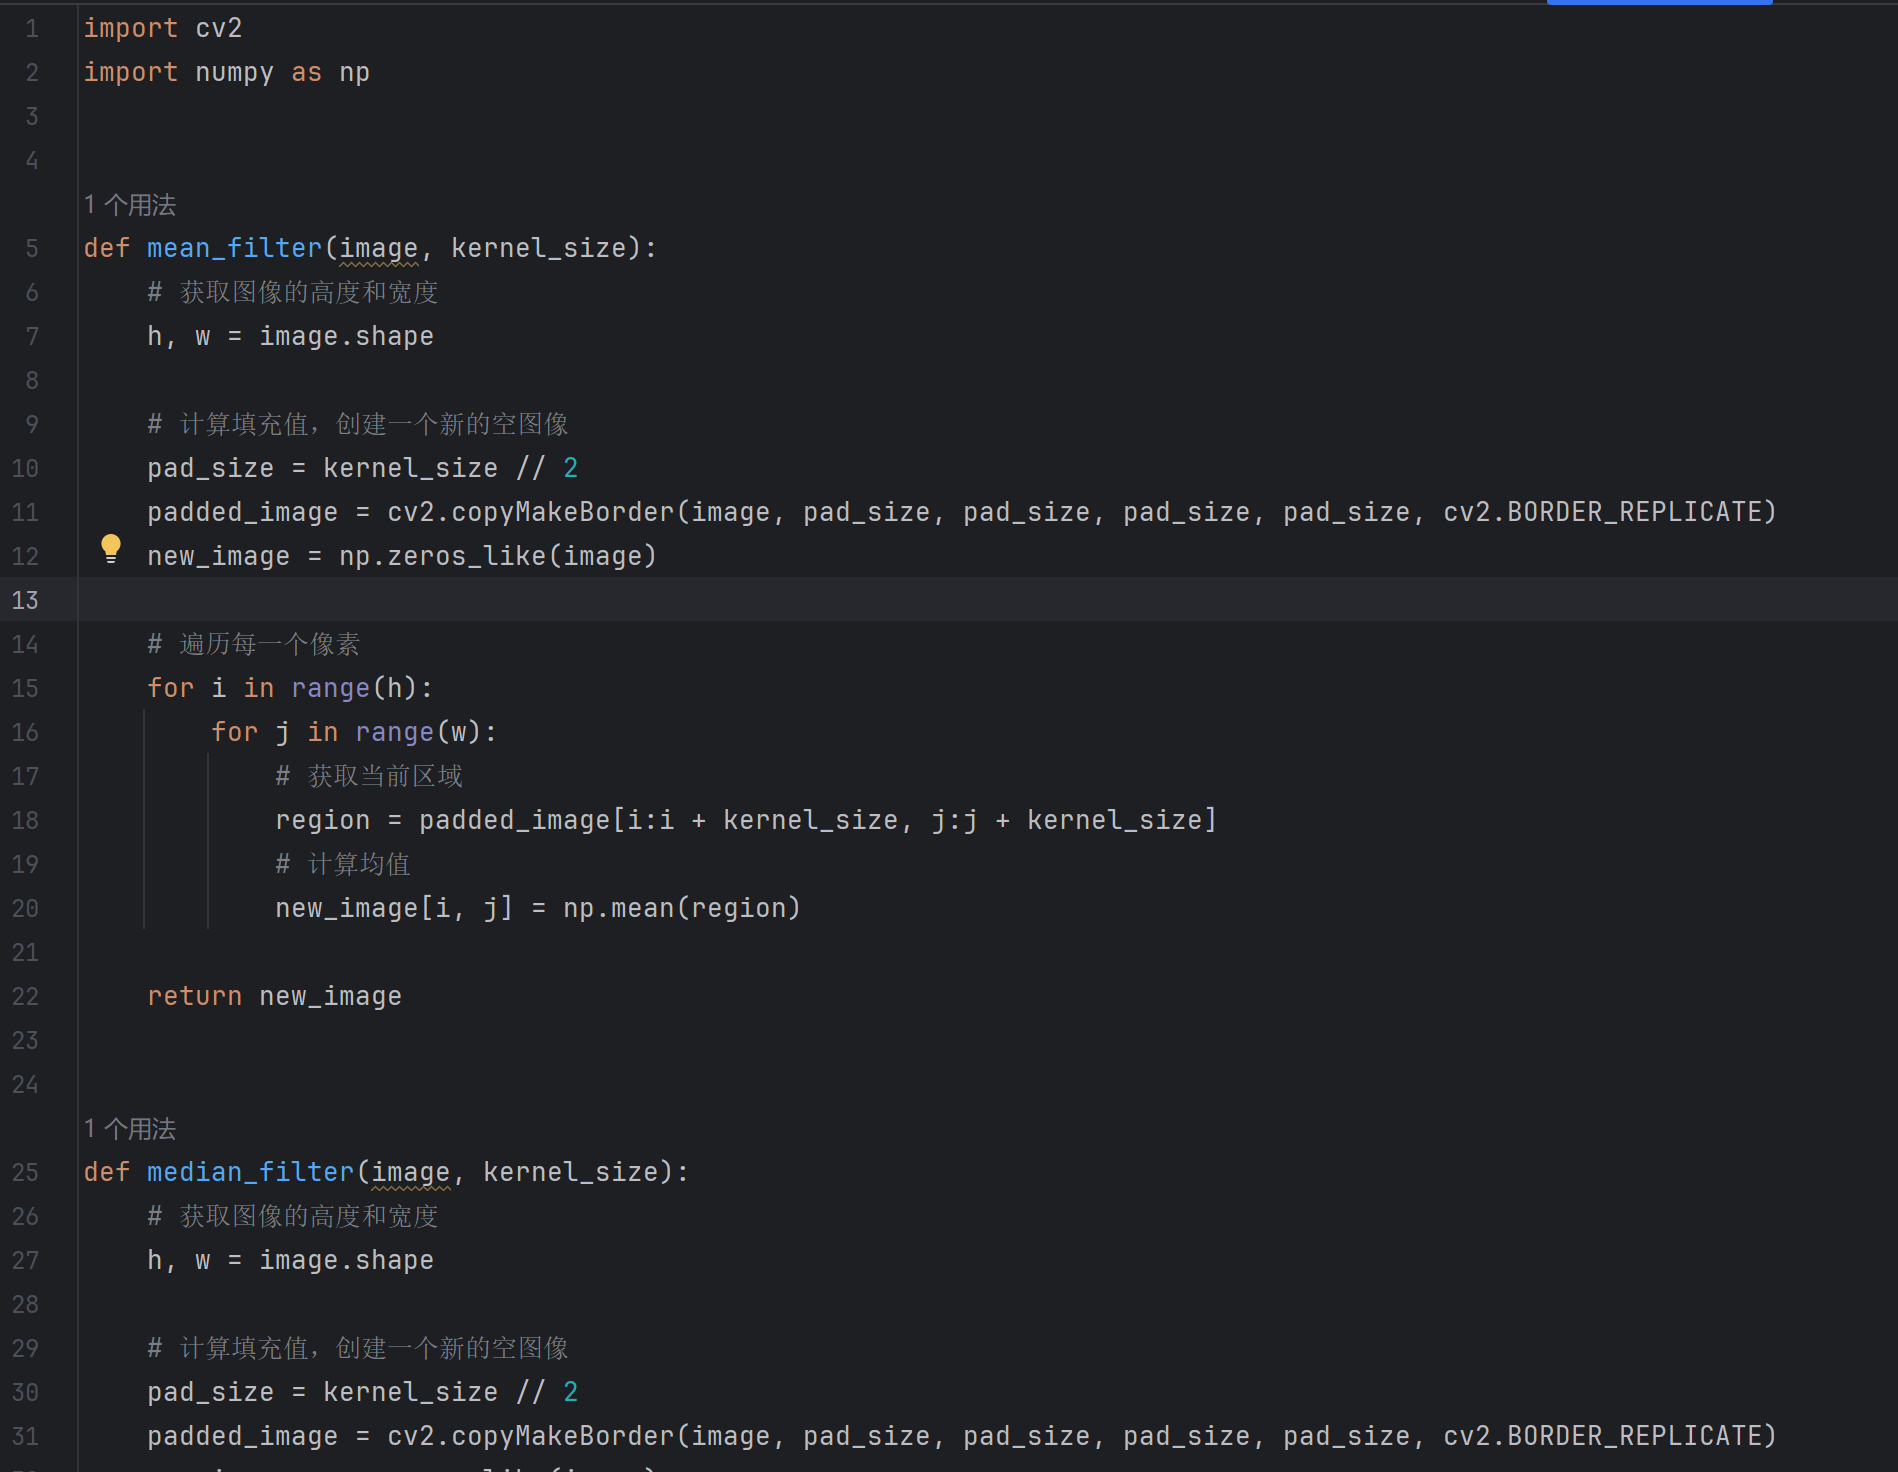Image resolution: width=1898 pixels, height=1472 pixels.
Task: Click cv2.BORDER_REPLICATE on line 11
Action: coord(1602,512)
